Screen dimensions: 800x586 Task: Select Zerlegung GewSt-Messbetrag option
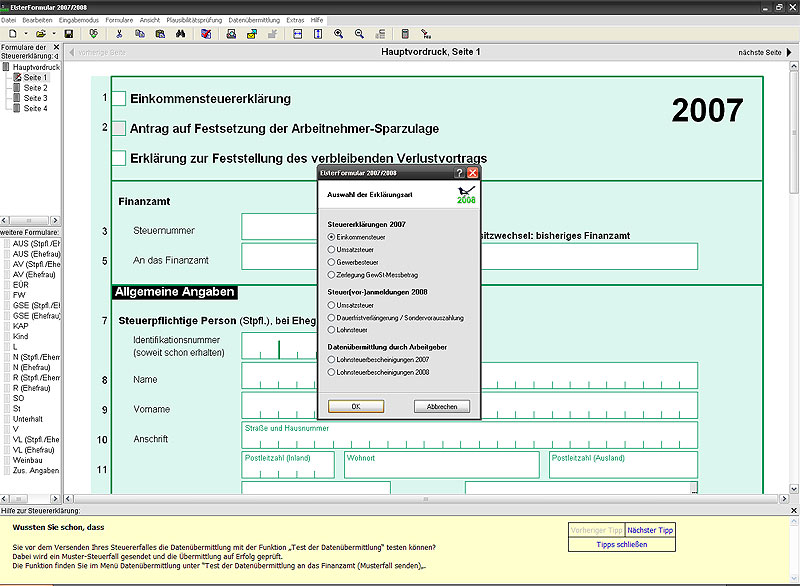coord(331,274)
